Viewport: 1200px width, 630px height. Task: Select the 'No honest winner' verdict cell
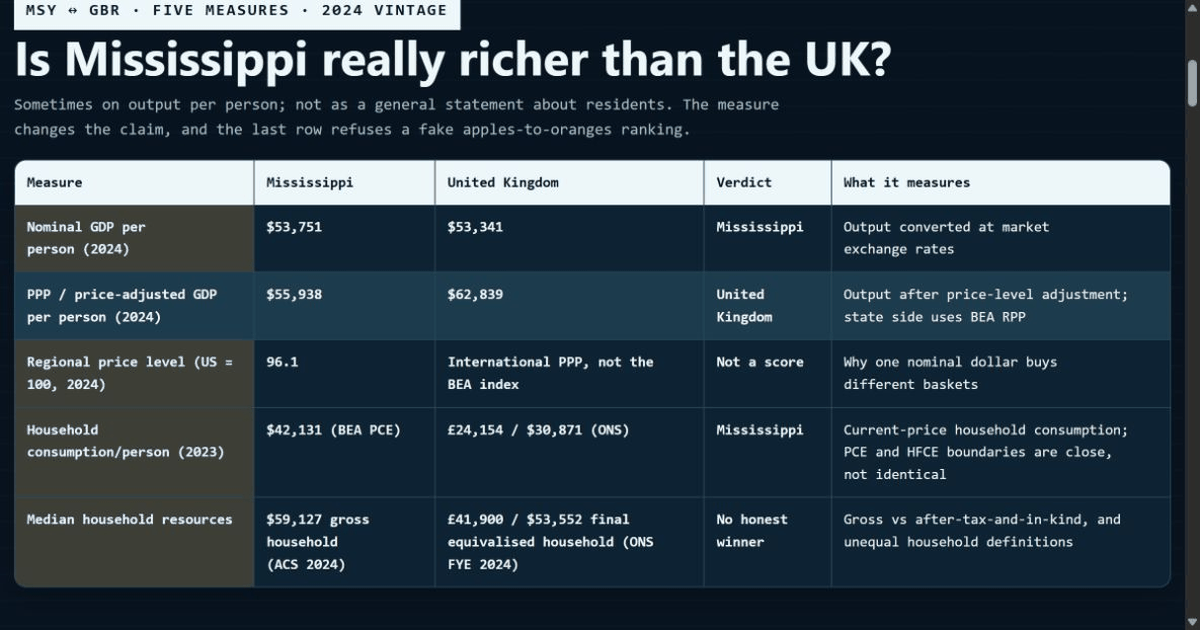(768, 542)
